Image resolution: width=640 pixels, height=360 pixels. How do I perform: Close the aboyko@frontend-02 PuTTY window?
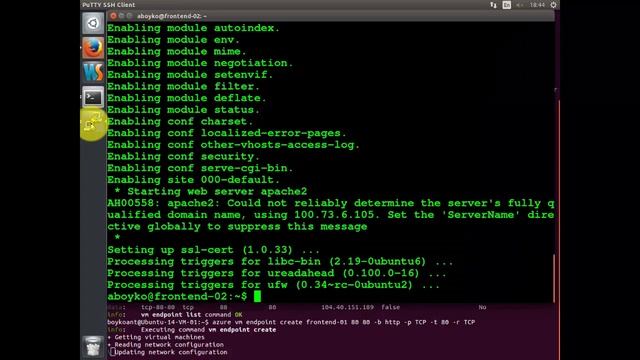113,16
